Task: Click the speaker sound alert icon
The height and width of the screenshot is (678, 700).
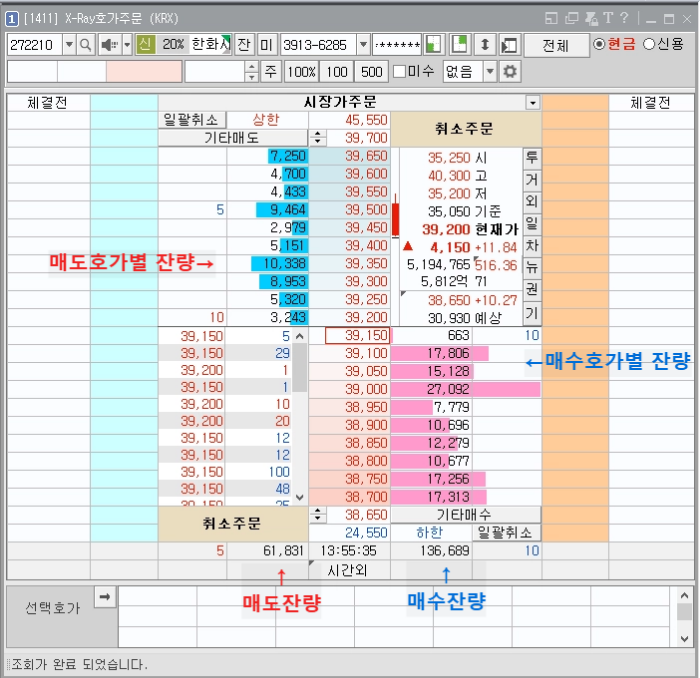Action: pyautogui.click(x=109, y=45)
